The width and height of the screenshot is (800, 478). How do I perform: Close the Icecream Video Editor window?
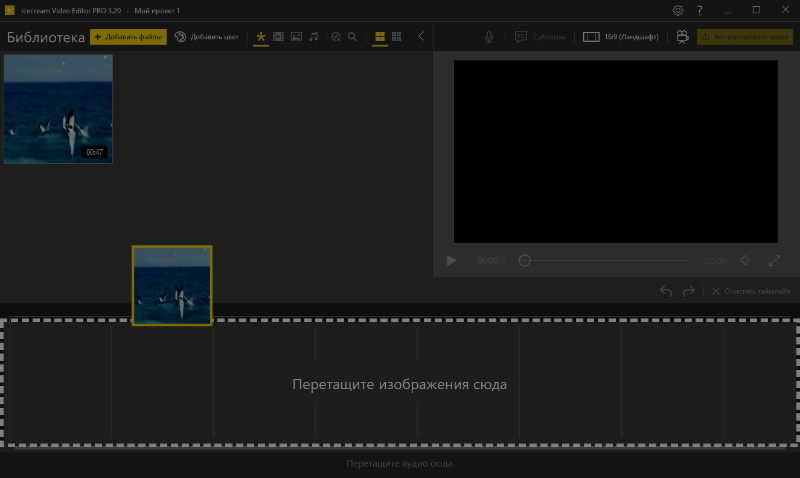(785, 10)
